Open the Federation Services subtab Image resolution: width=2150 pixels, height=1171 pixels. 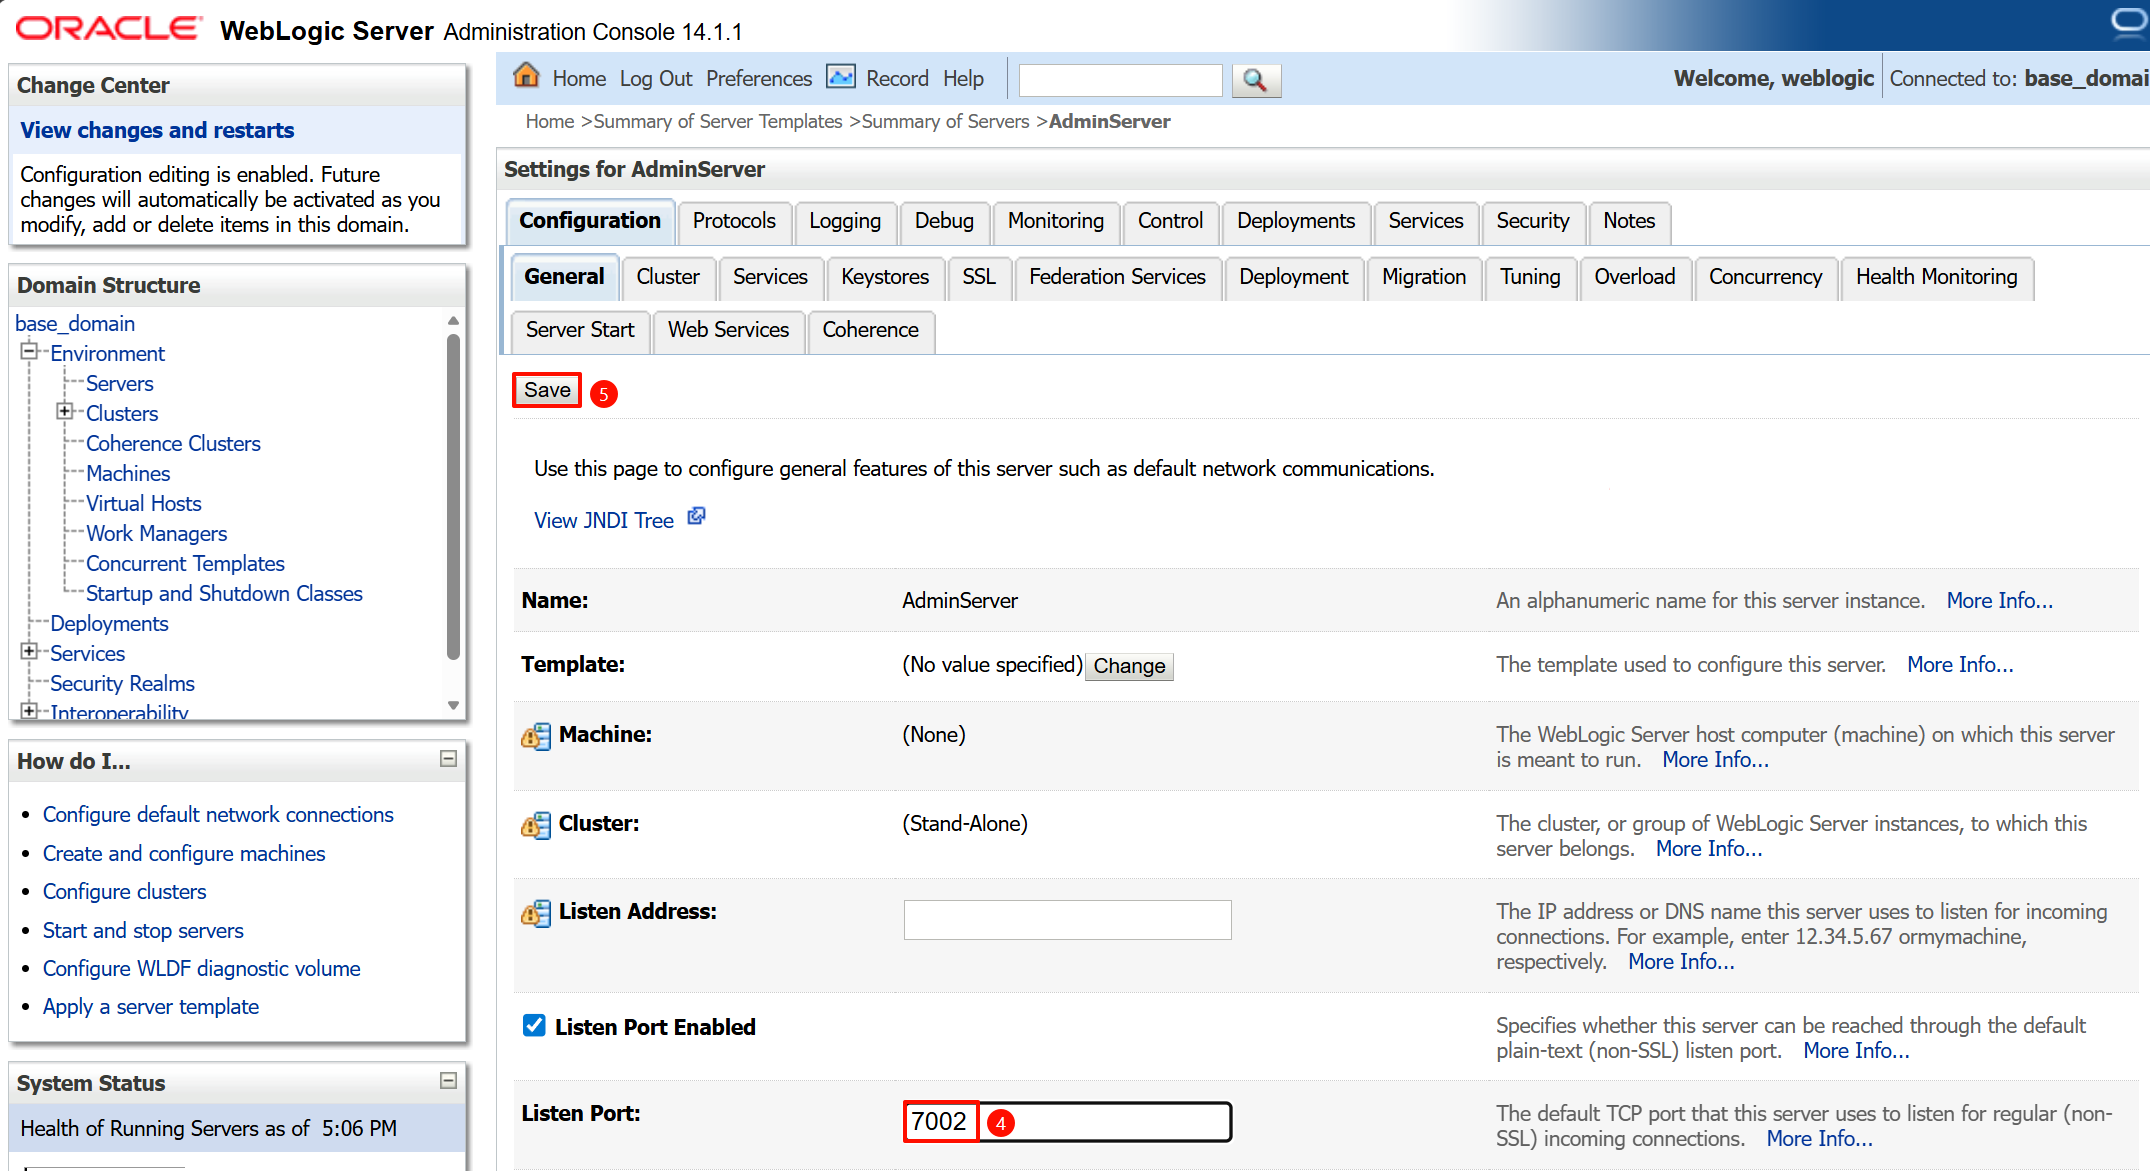pos(1117,277)
